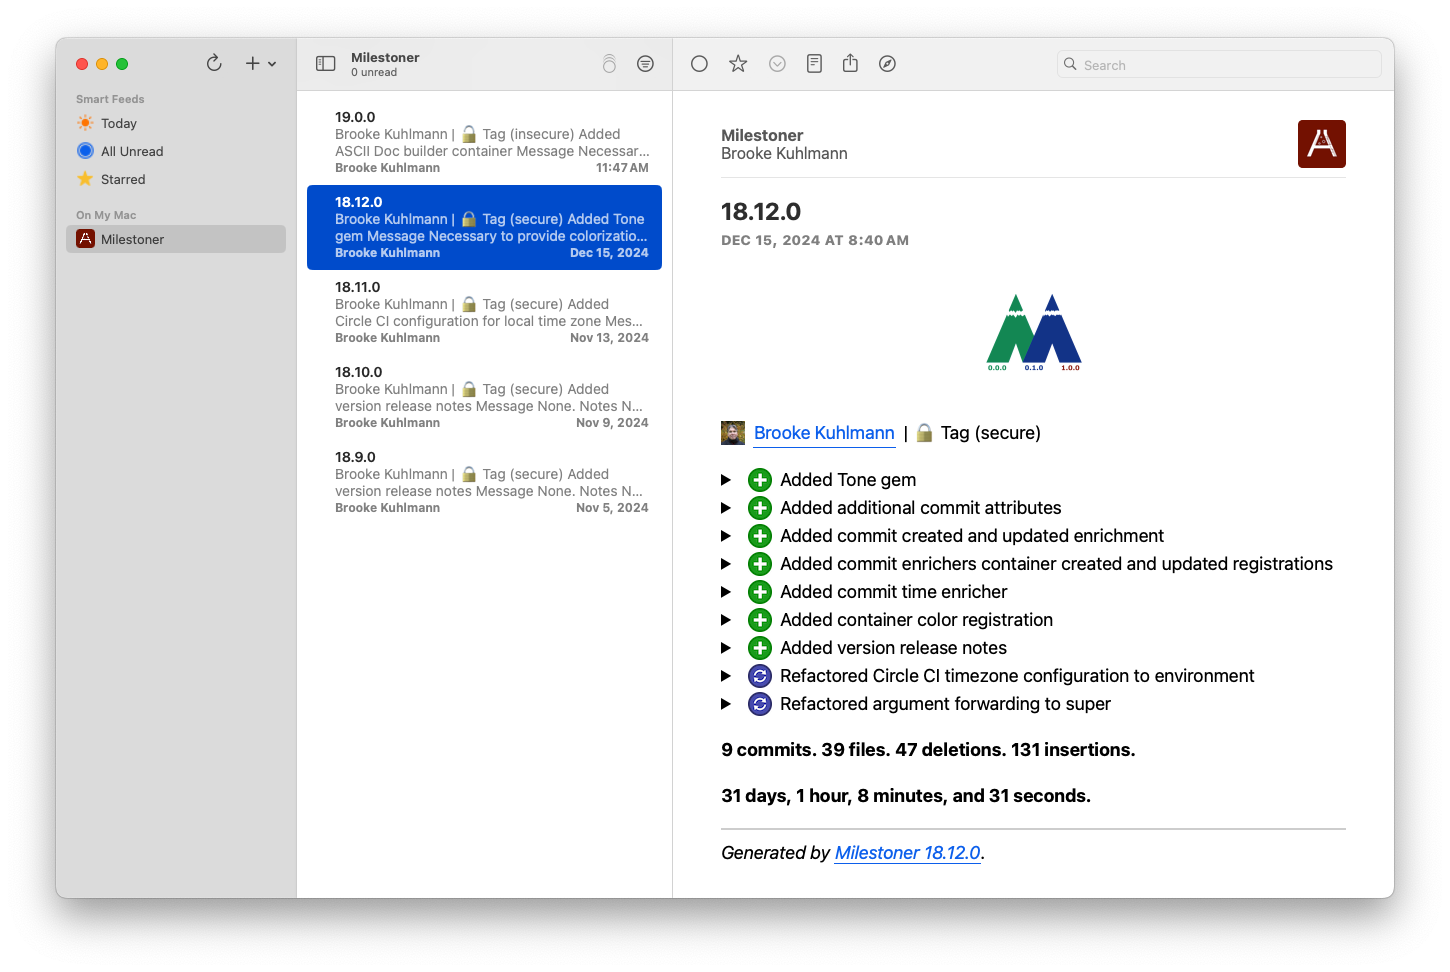Click the 9 commits summary text

click(928, 750)
